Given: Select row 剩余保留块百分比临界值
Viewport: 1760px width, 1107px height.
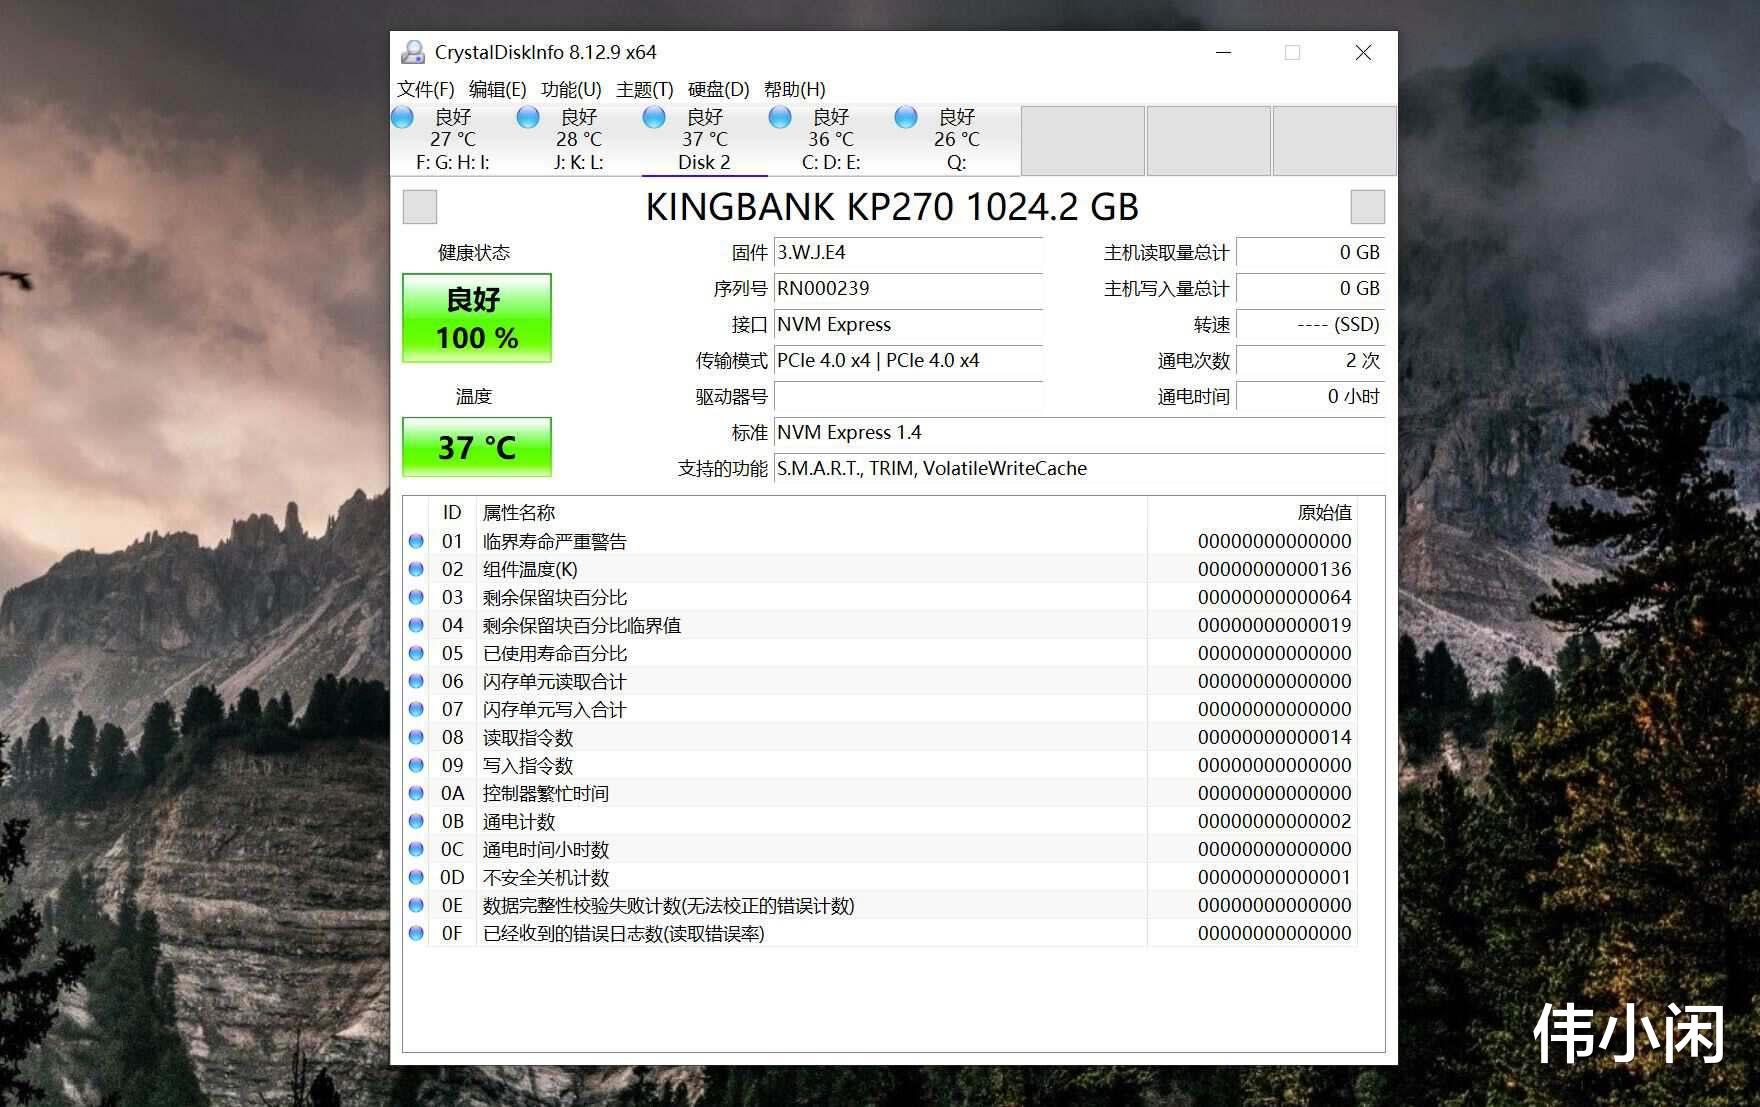Looking at the screenshot, I should 880,625.
